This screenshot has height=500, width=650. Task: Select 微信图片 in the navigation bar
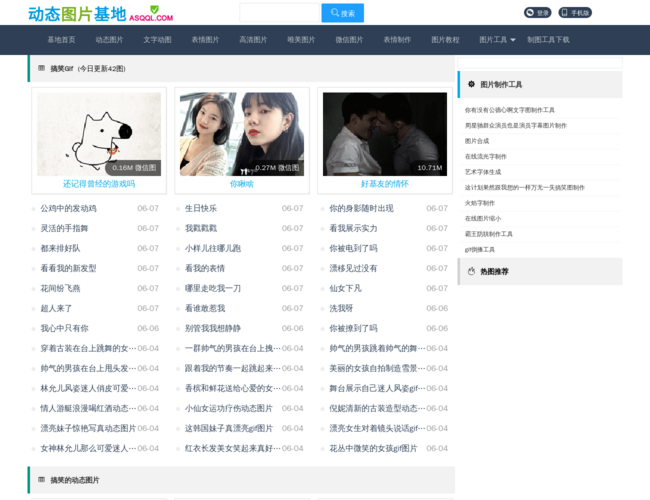coord(349,40)
